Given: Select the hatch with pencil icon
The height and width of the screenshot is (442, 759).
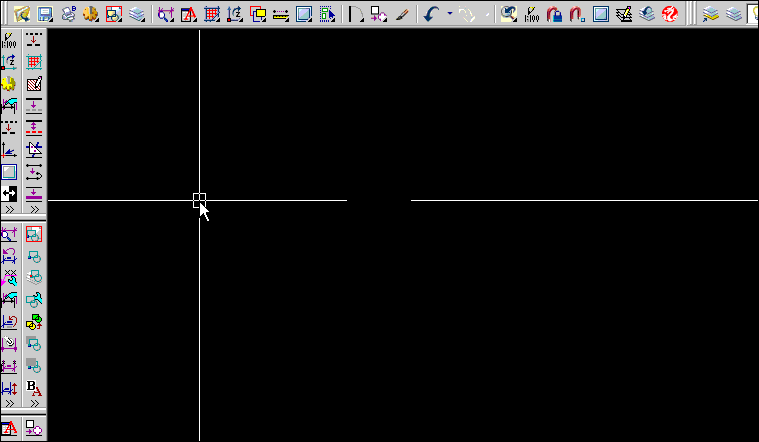Looking at the screenshot, I should (x=34, y=84).
